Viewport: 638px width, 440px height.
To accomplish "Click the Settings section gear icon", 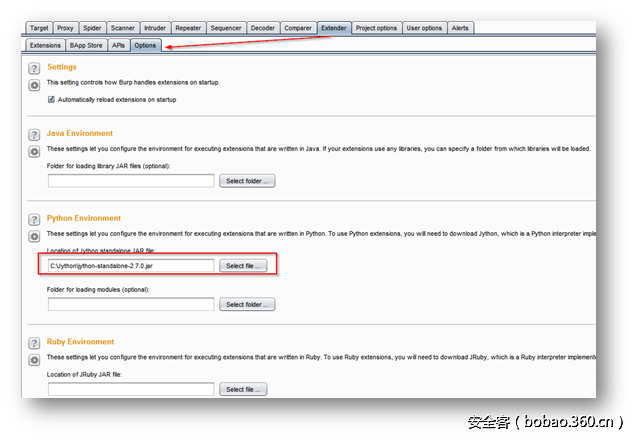I will pos(34,85).
